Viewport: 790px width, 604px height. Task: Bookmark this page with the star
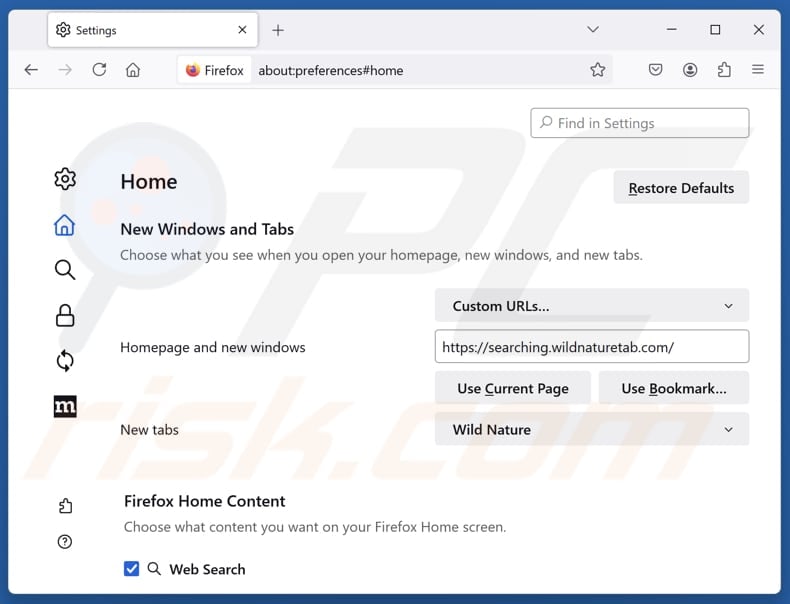[598, 70]
